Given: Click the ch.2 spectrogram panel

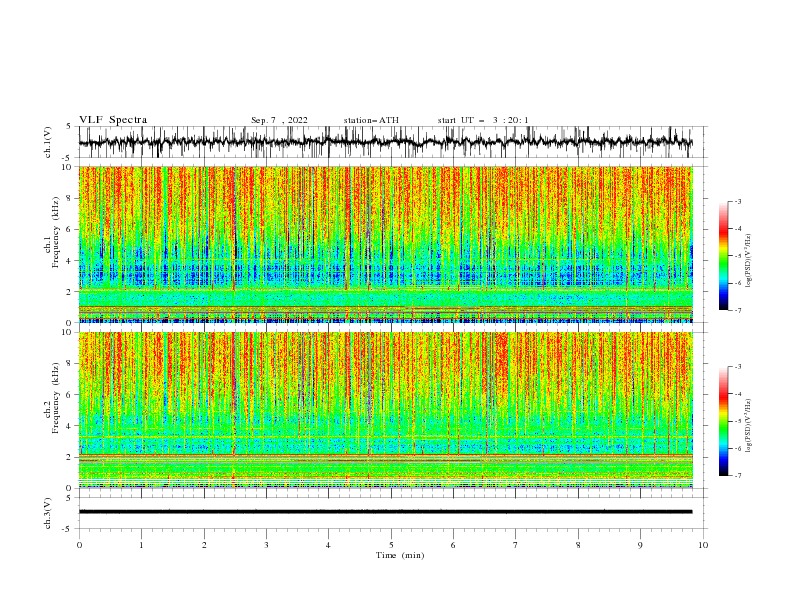Looking at the screenshot, I should click(x=385, y=410).
